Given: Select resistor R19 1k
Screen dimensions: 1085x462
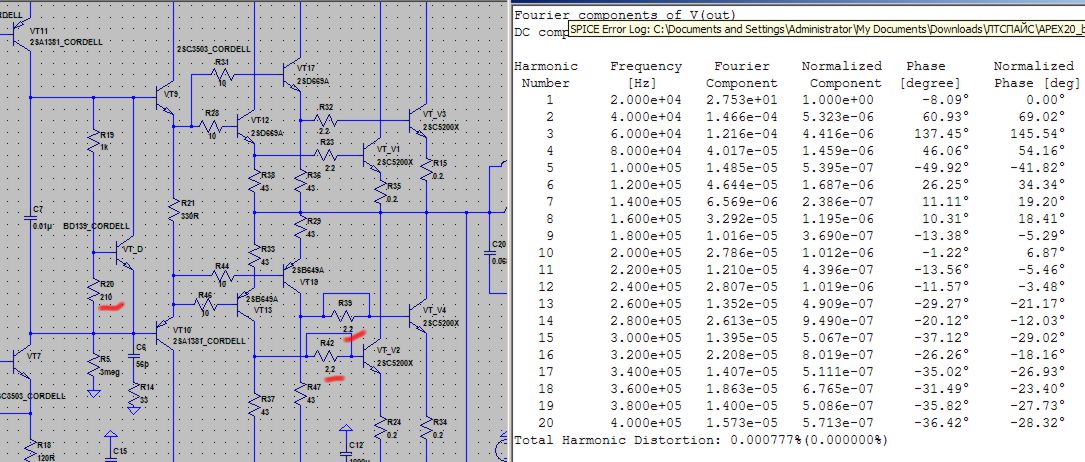Looking at the screenshot, I should (93, 142).
